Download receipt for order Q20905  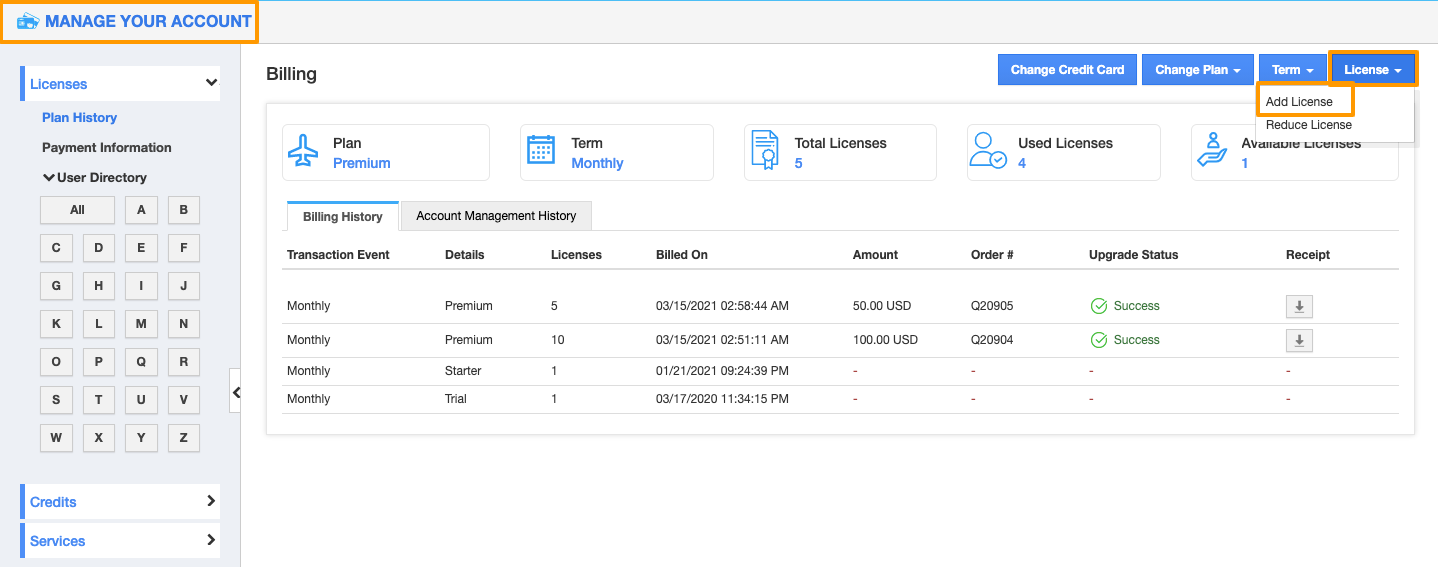point(1298,307)
